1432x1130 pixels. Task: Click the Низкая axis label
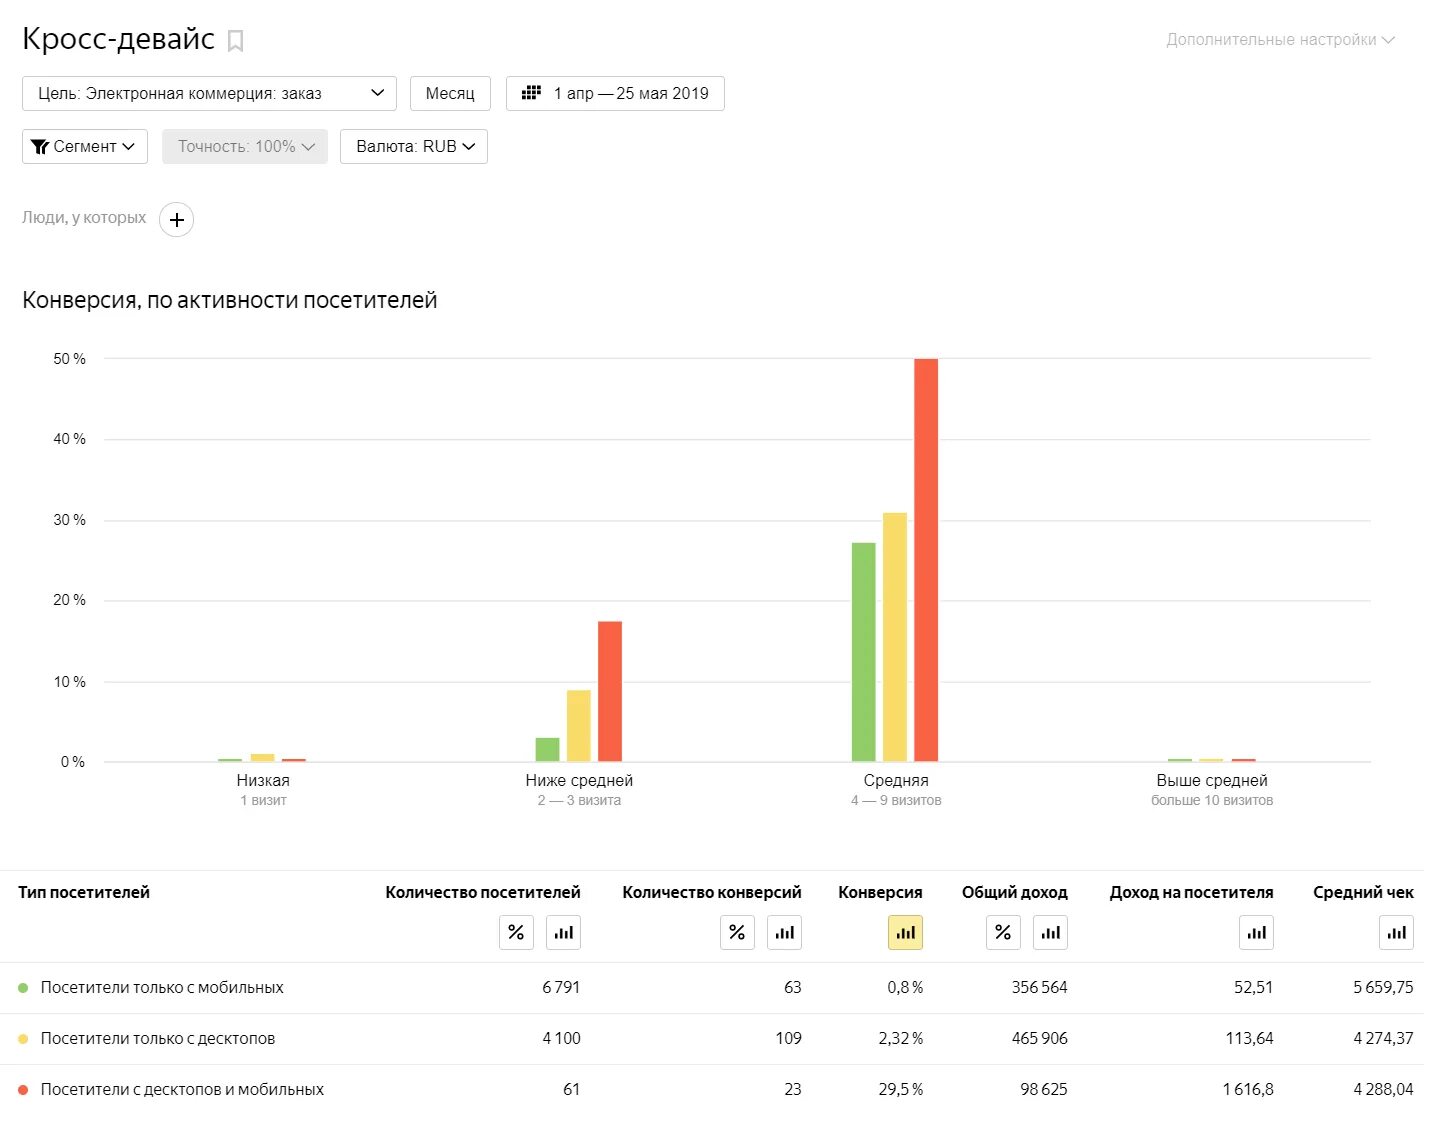pos(263,781)
